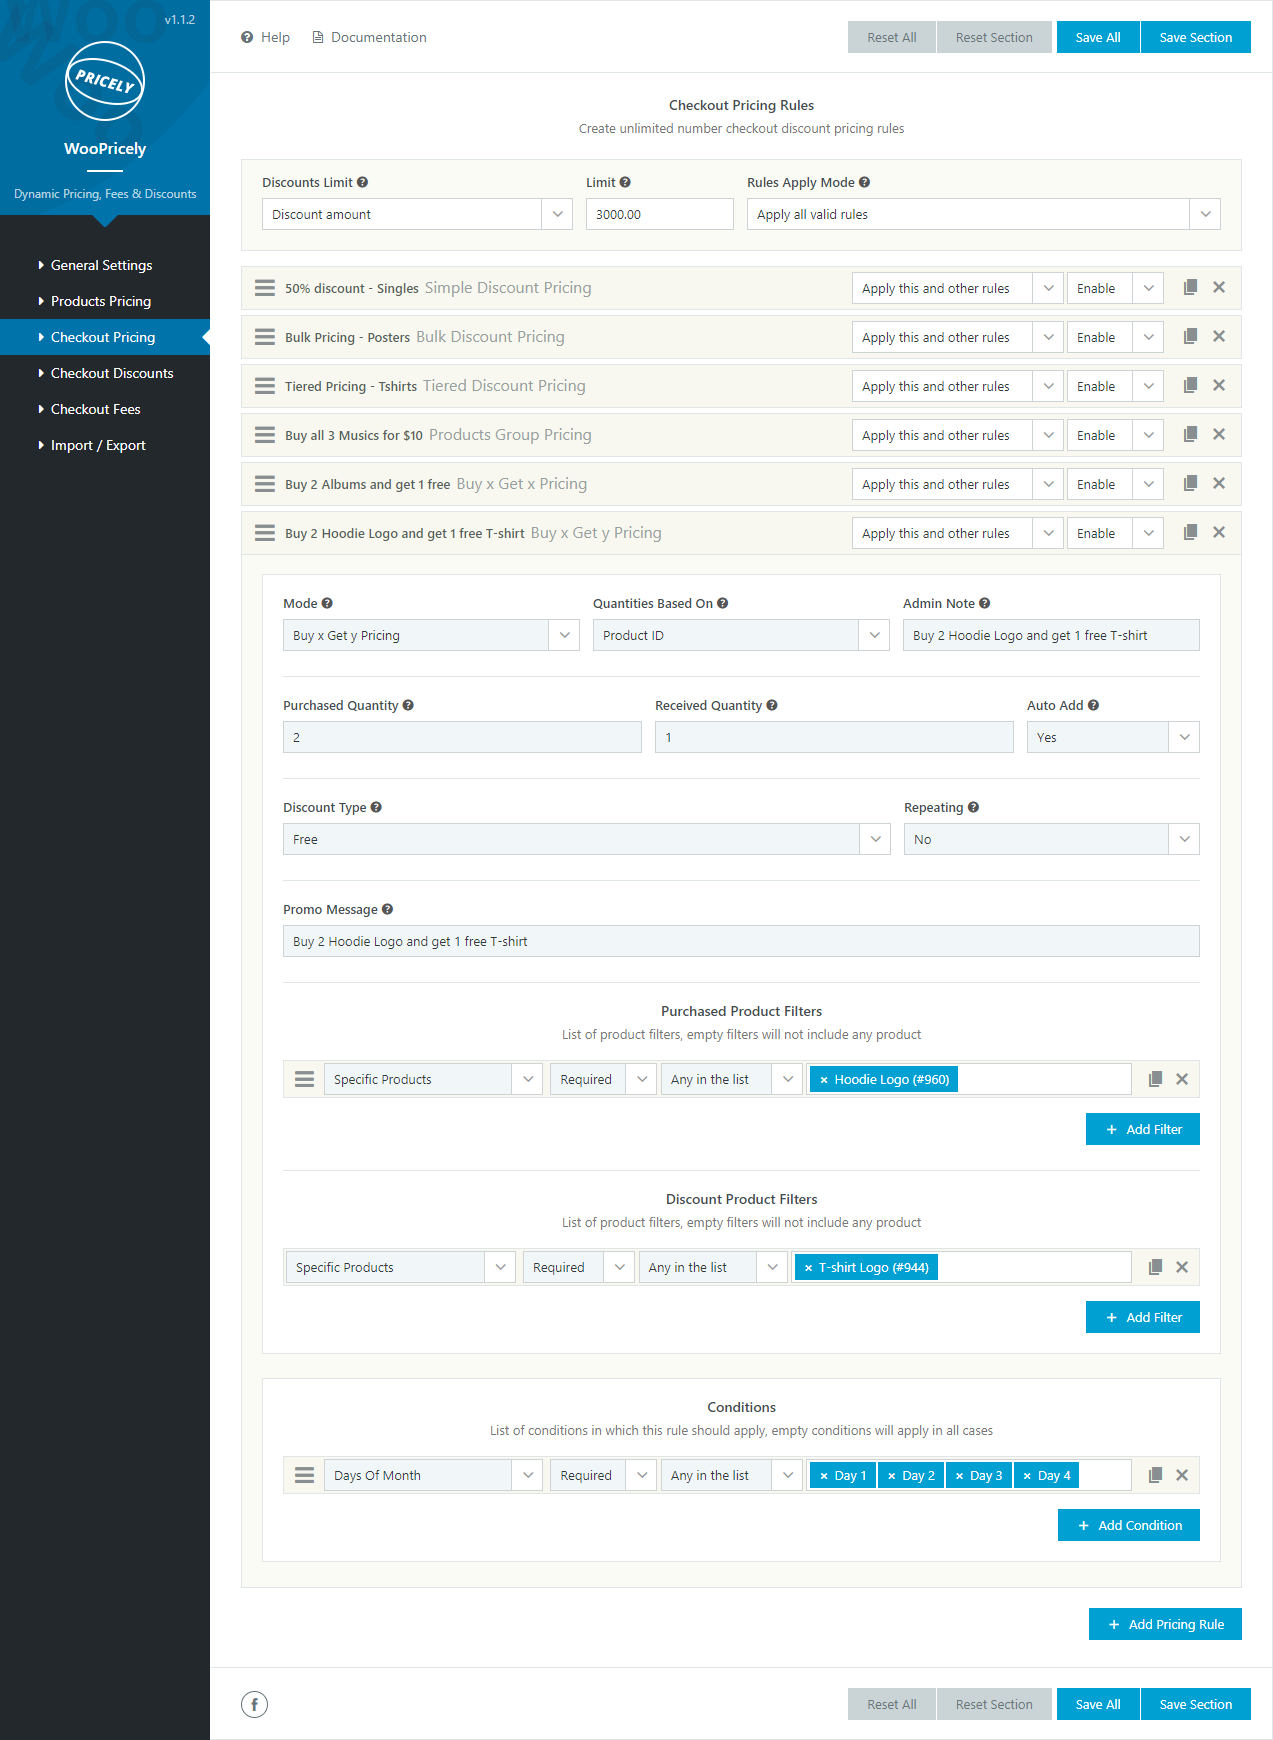The image size is (1273, 1740).
Task: Click the Admin Note input field
Action: click(1051, 635)
